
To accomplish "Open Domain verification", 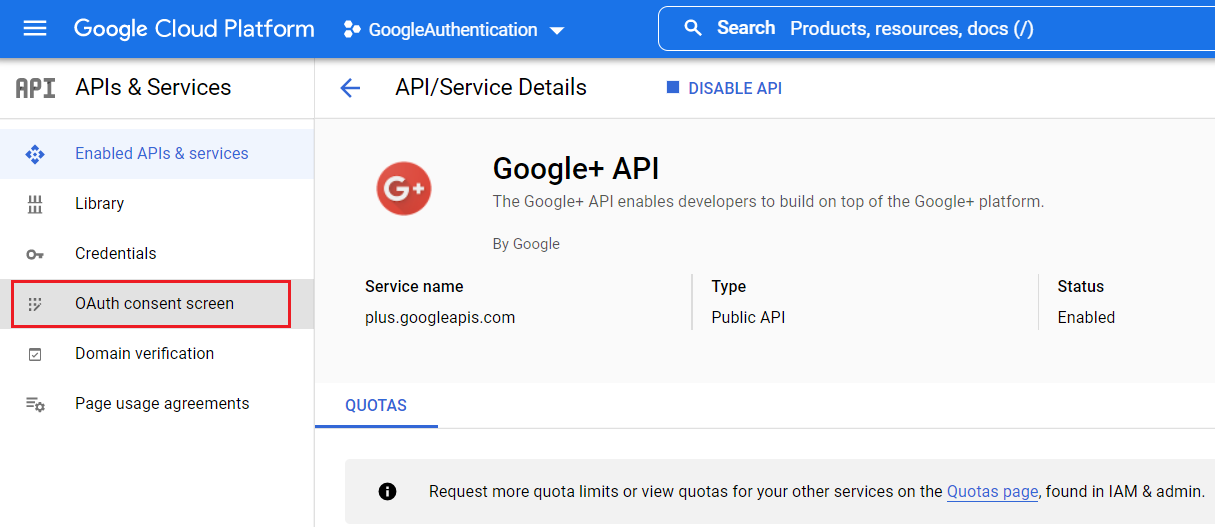I will click(x=157, y=354).
